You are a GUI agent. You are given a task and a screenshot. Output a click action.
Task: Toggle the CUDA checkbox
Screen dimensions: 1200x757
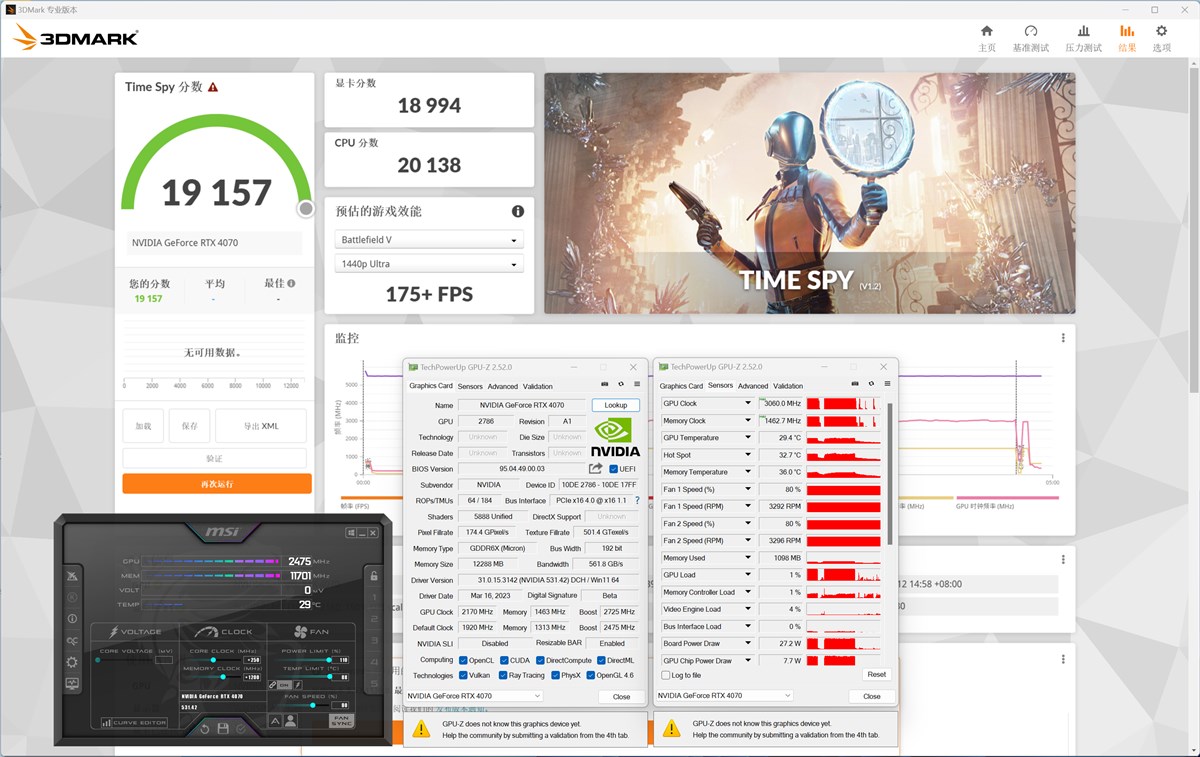pyautogui.click(x=503, y=660)
